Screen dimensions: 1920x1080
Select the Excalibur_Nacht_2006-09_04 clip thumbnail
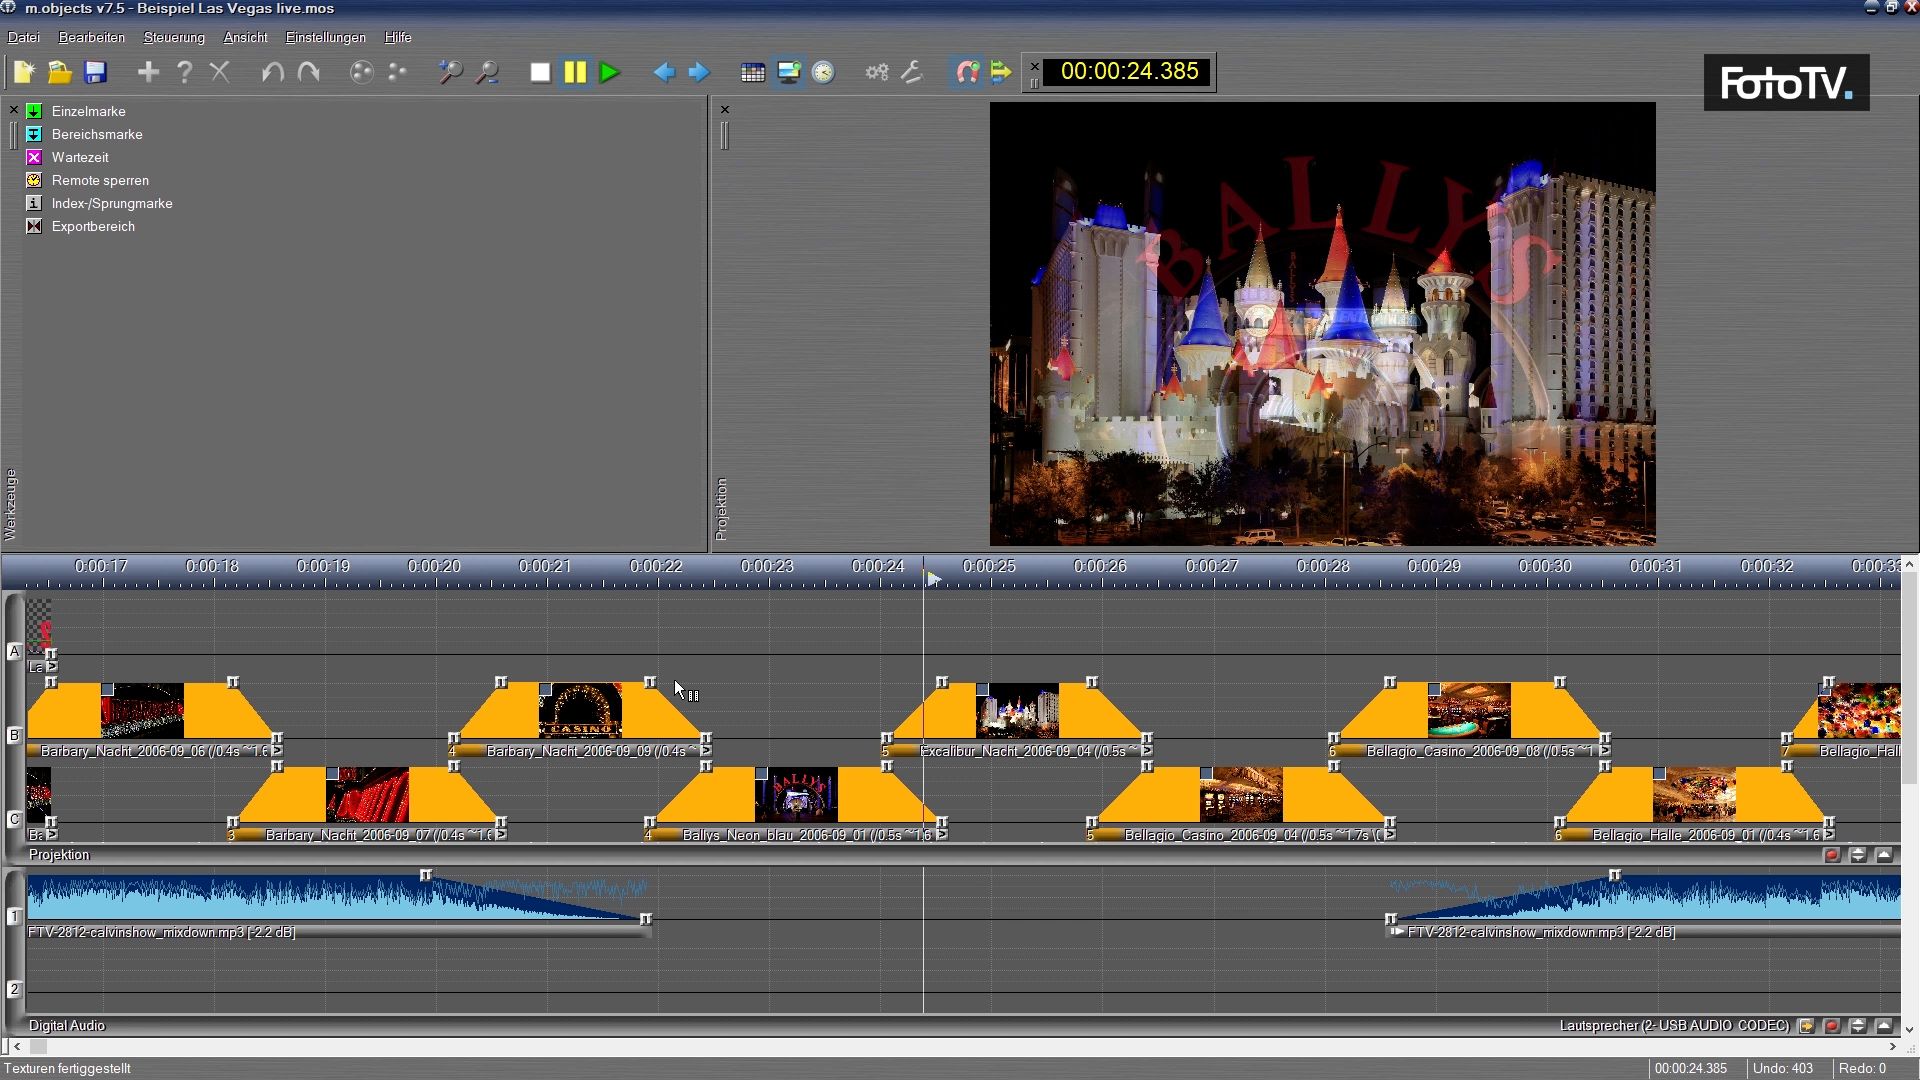point(1017,711)
